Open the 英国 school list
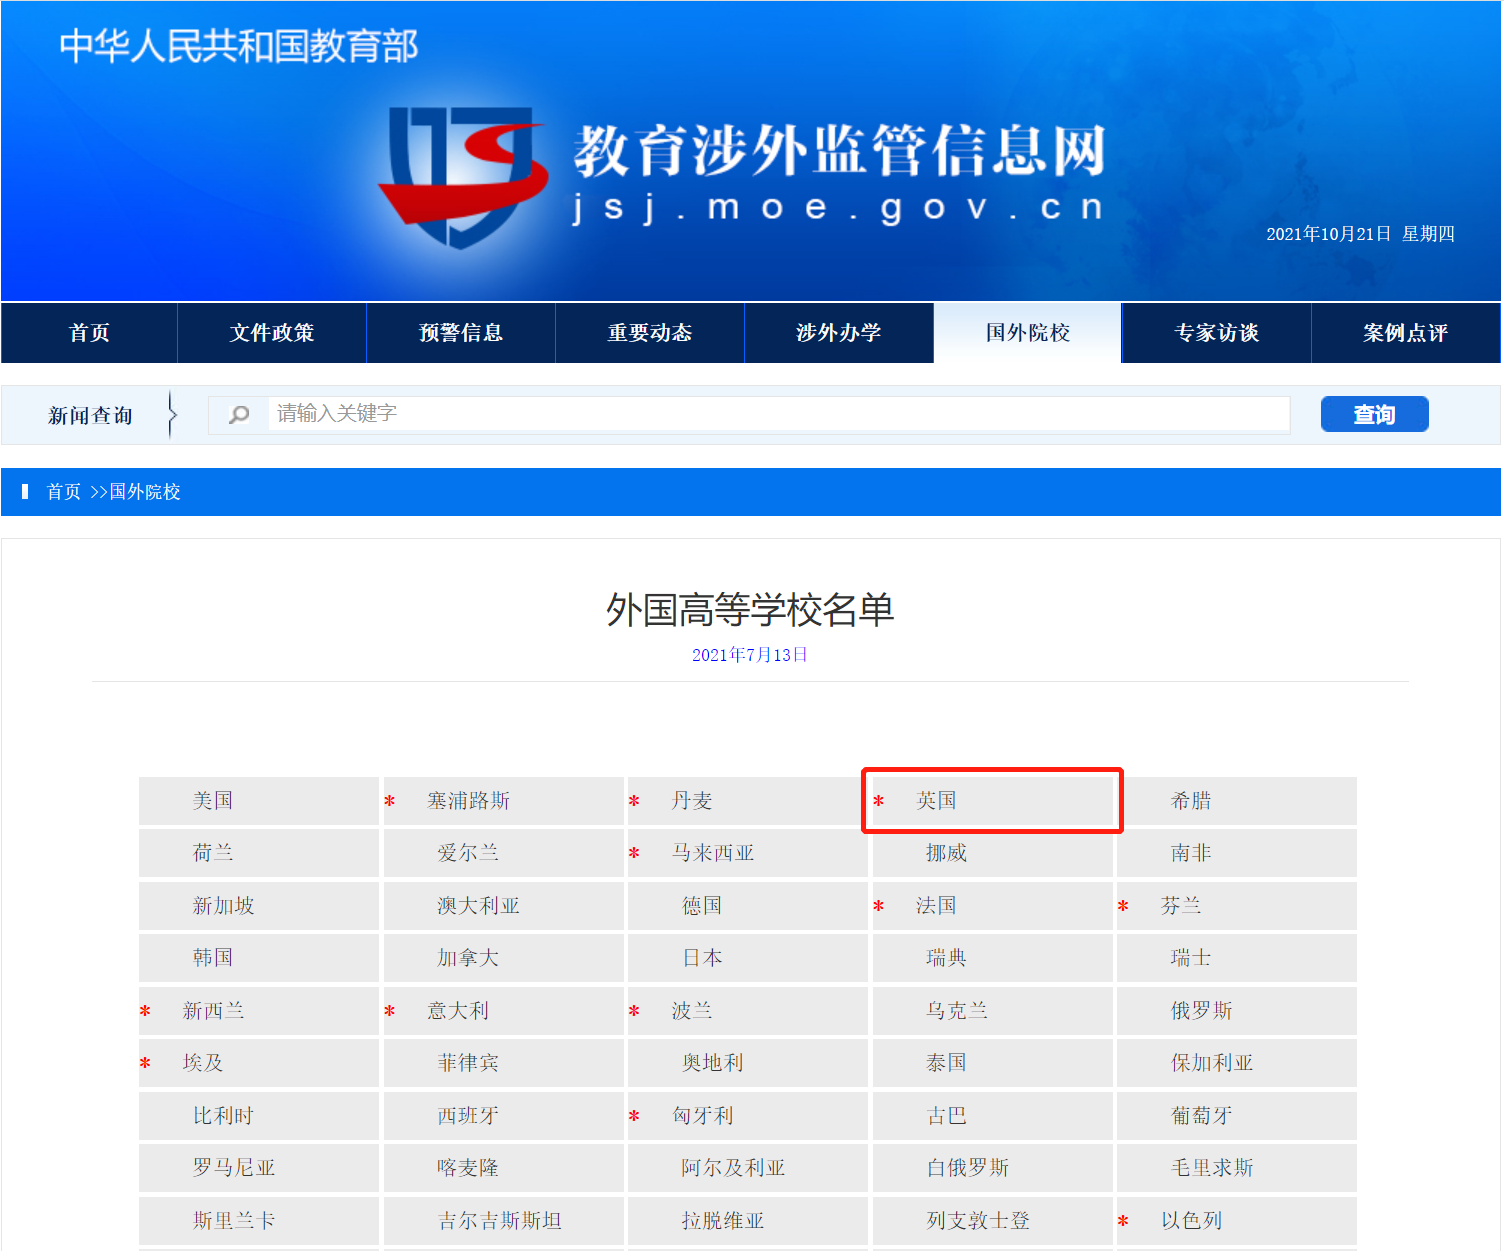Viewport: 1504px width, 1251px height. click(937, 801)
